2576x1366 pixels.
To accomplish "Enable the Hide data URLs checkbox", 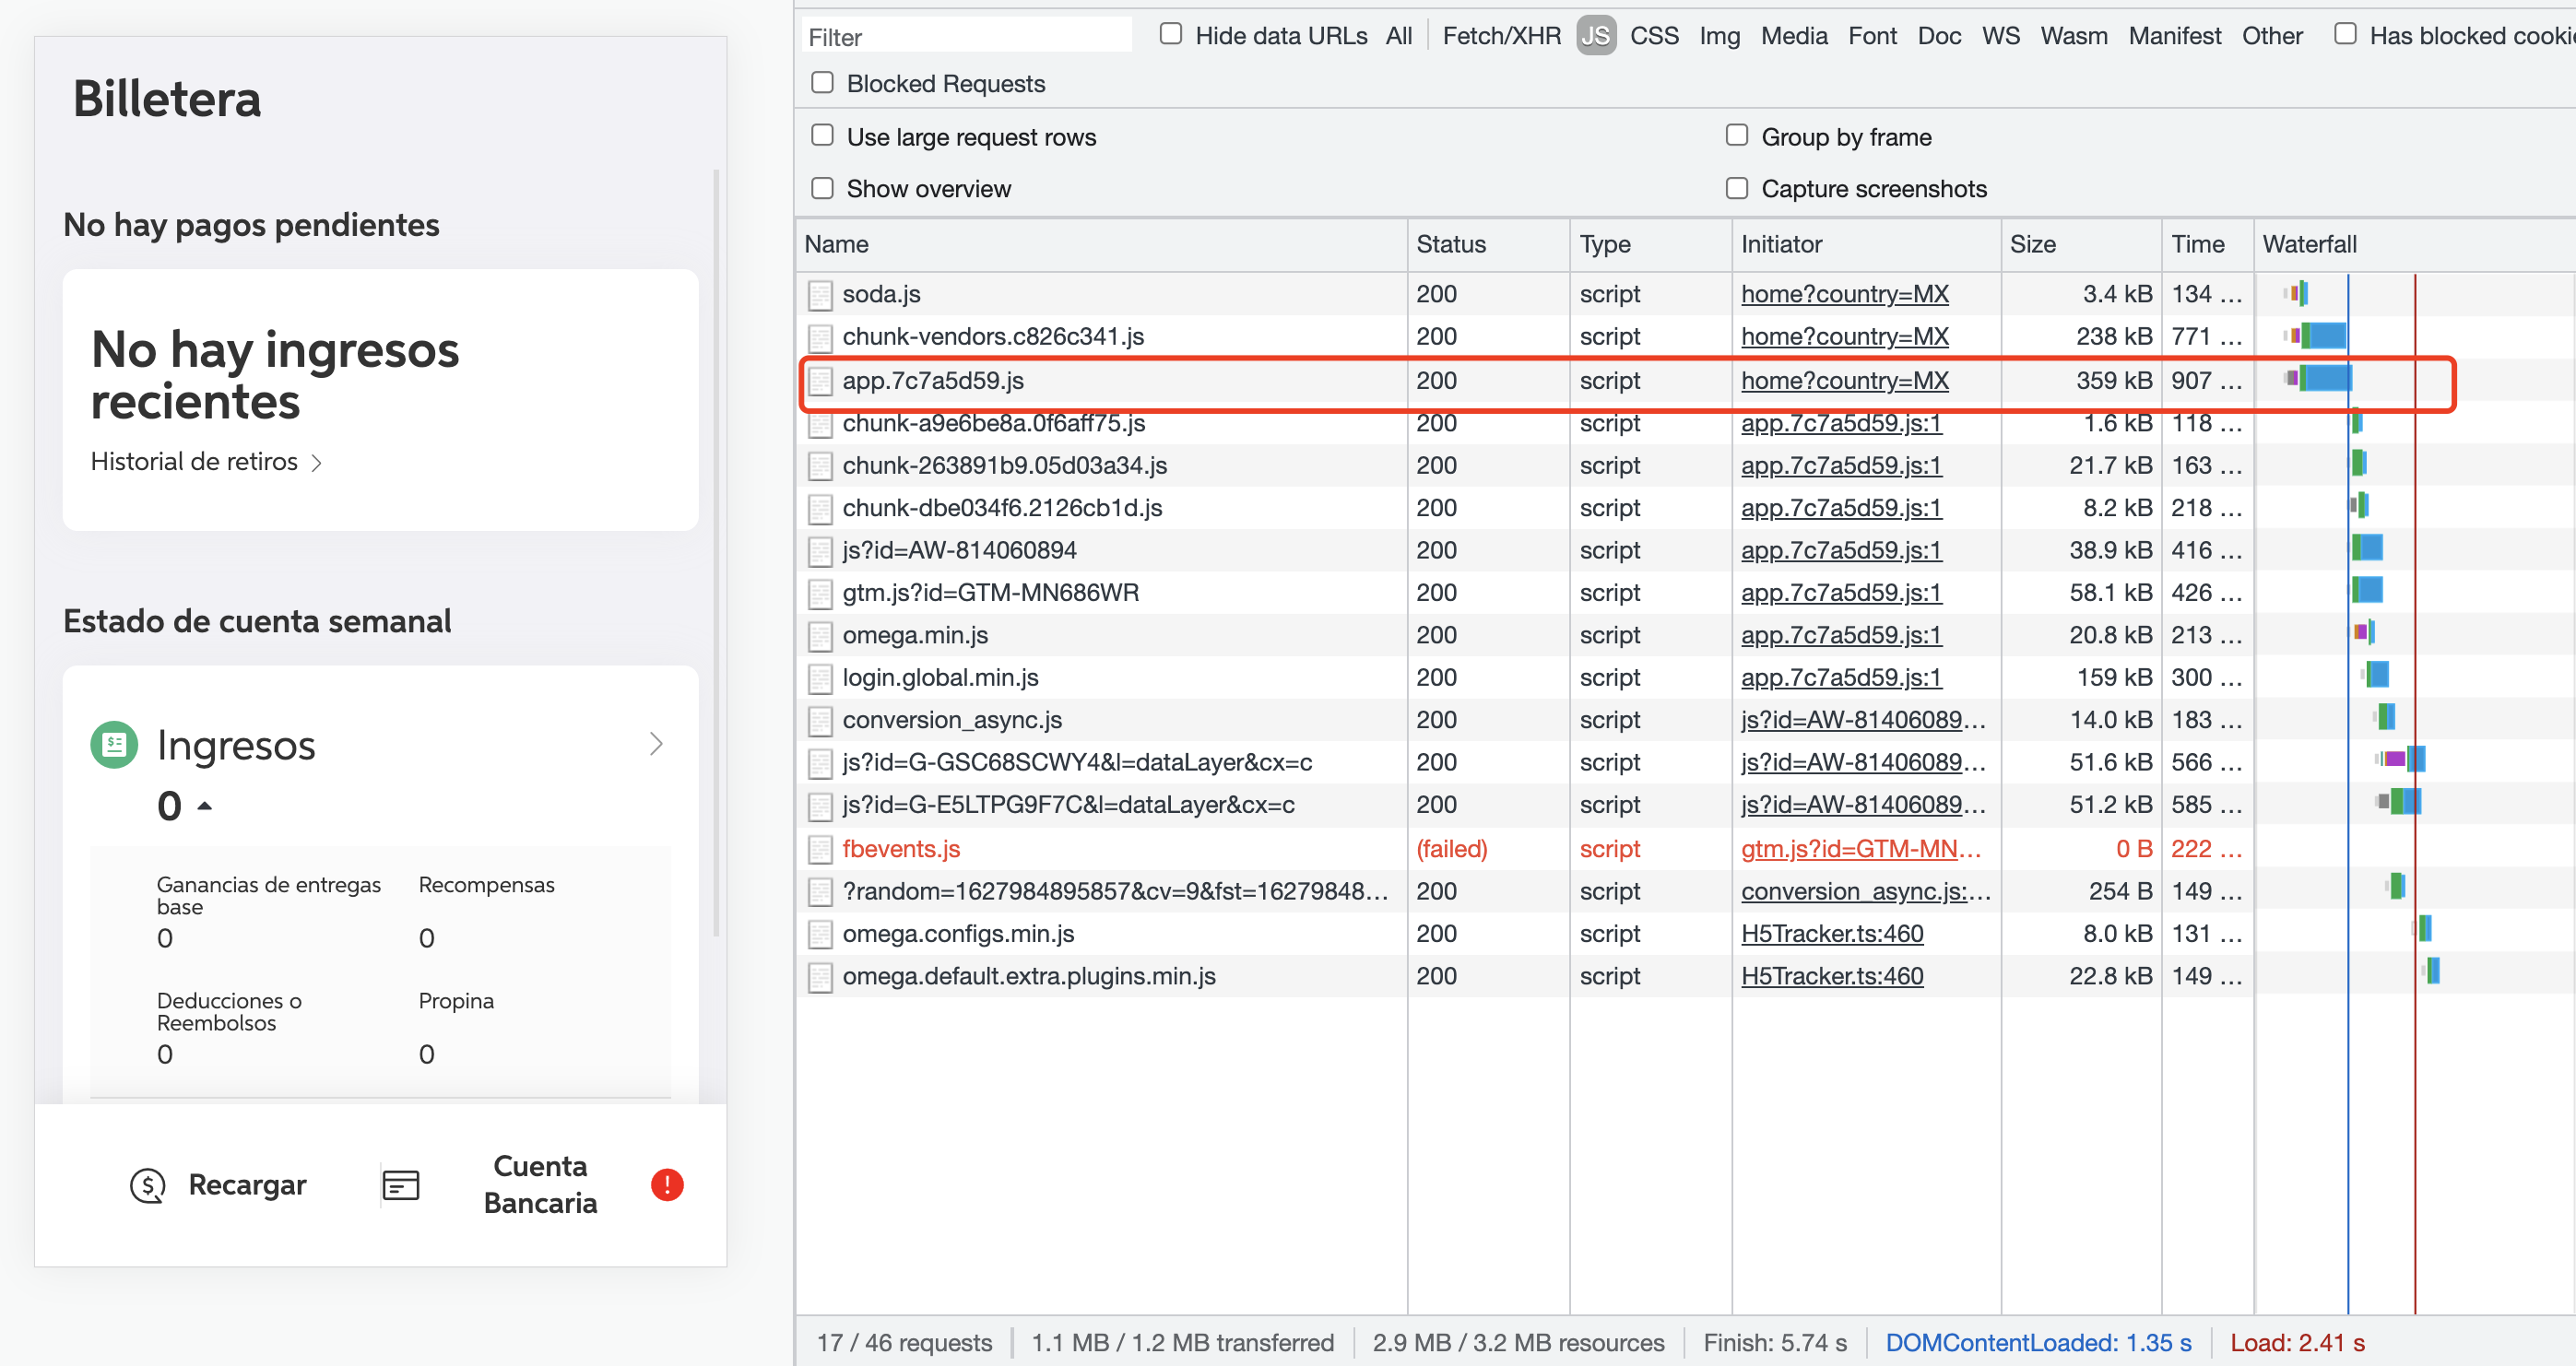I will [x=1171, y=35].
